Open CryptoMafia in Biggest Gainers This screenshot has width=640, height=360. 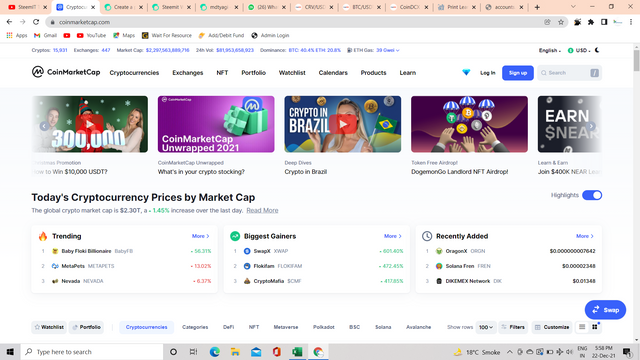[269, 281]
